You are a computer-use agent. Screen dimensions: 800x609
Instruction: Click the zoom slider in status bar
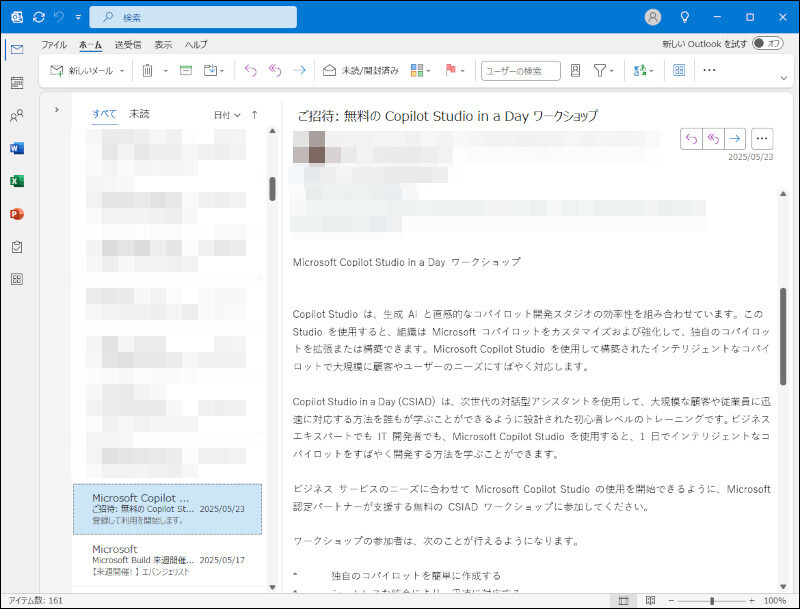coord(711,600)
